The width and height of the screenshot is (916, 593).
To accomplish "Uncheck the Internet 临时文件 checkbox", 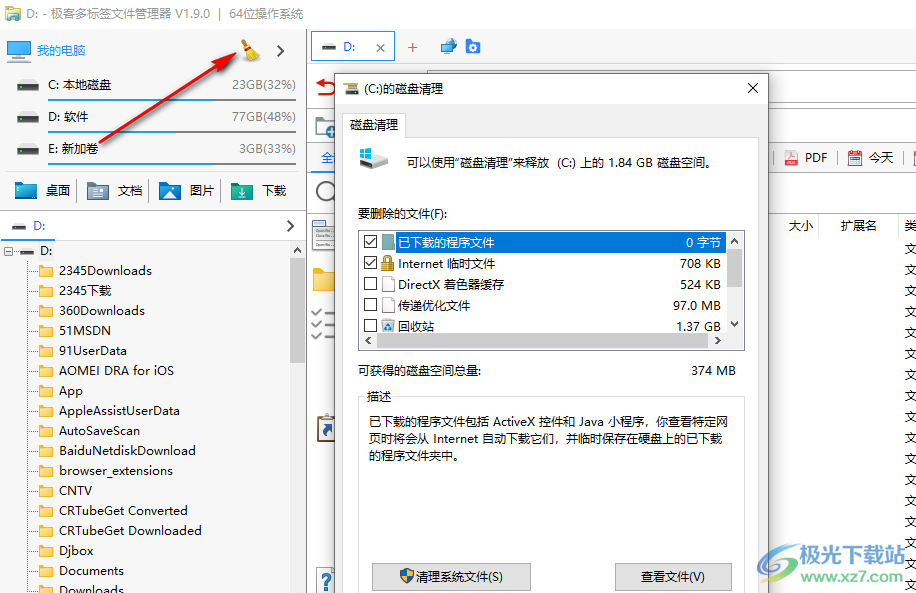I will point(371,263).
